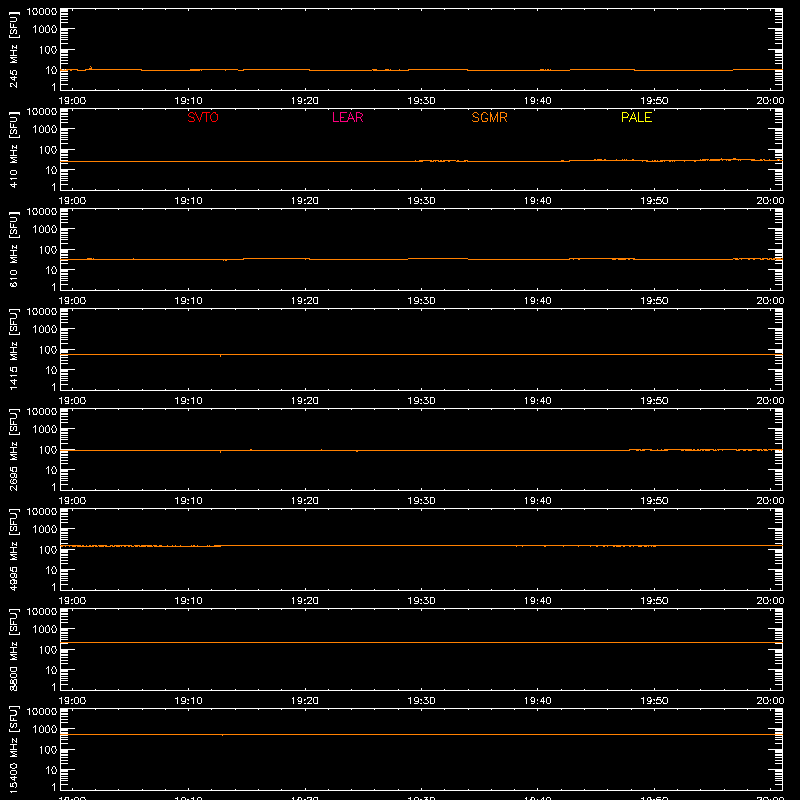This screenshot has height=800, width=800.
Task: Select the 1415 MHz [SFU] axis title
Action: click(13, 349)
